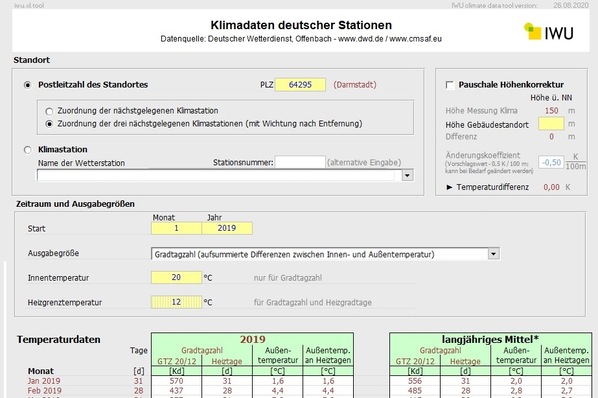Viewport: 598px width, 398px height.
Task: Click the Innentemperatur field showing 20
Action: 176,278
